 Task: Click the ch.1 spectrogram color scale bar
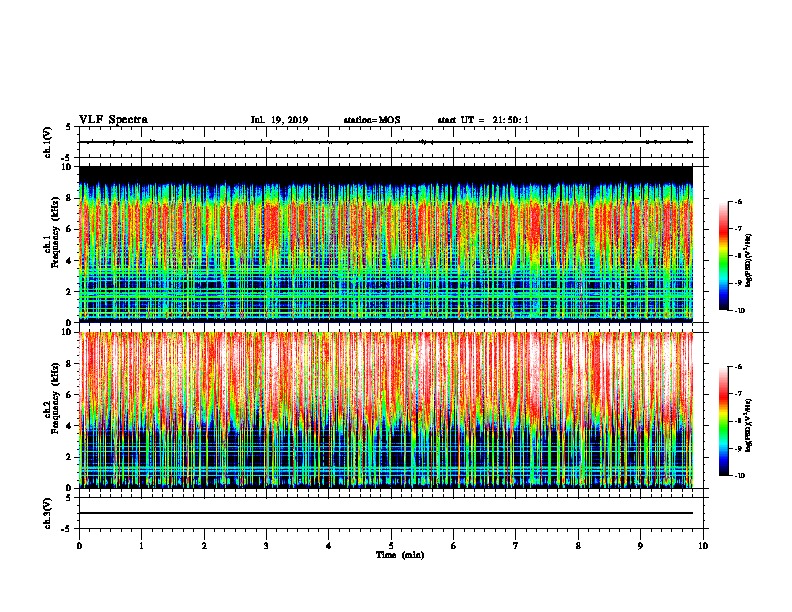[x=724, y=256]
